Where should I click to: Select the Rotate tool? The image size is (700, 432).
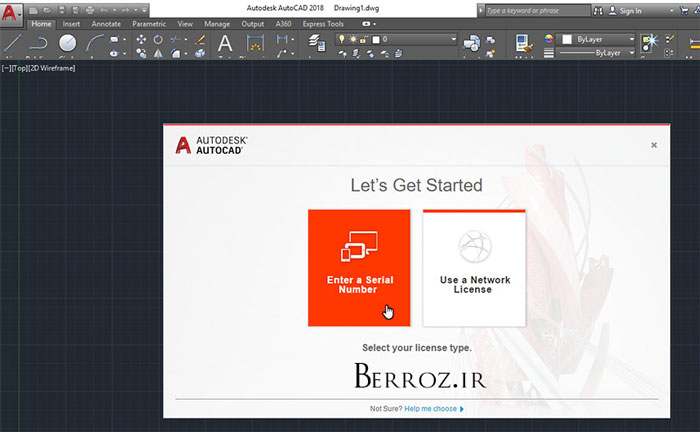158,39
